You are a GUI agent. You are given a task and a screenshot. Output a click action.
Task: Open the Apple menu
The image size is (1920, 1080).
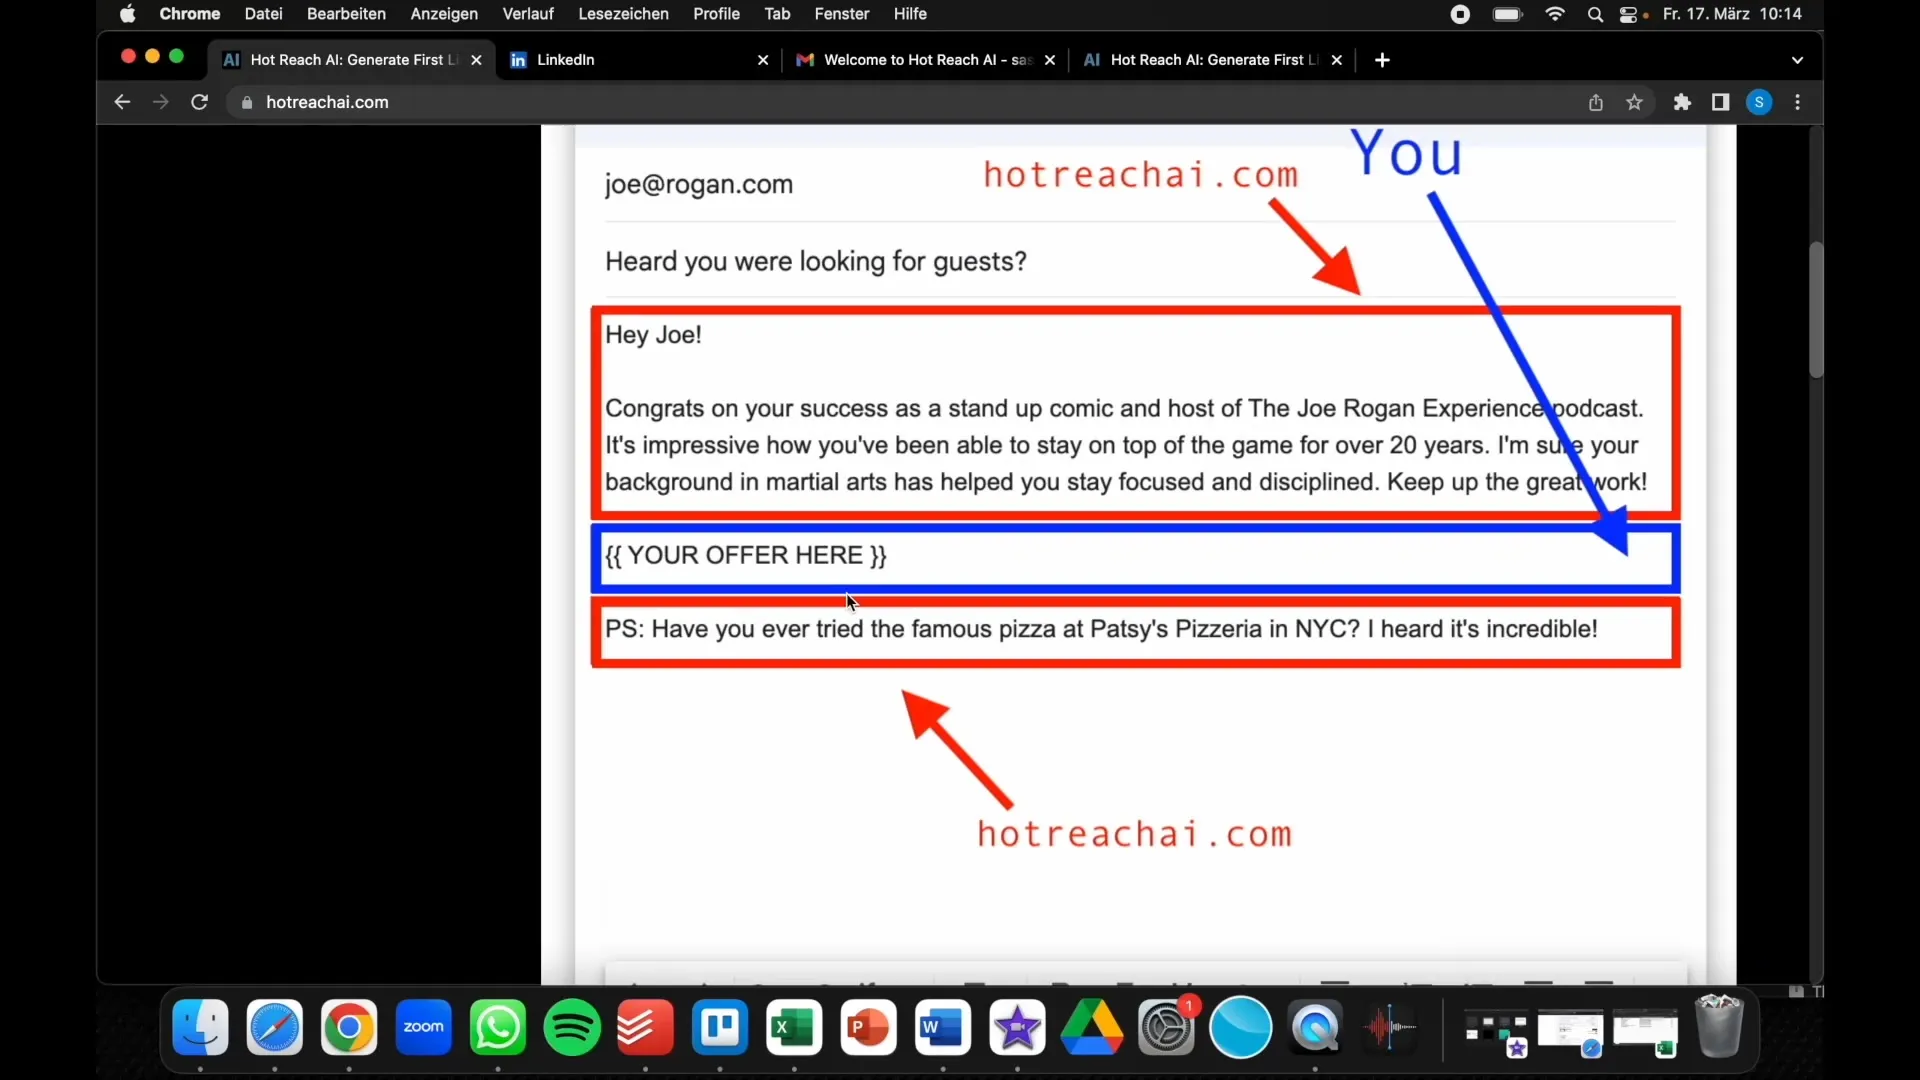(127, 14)
